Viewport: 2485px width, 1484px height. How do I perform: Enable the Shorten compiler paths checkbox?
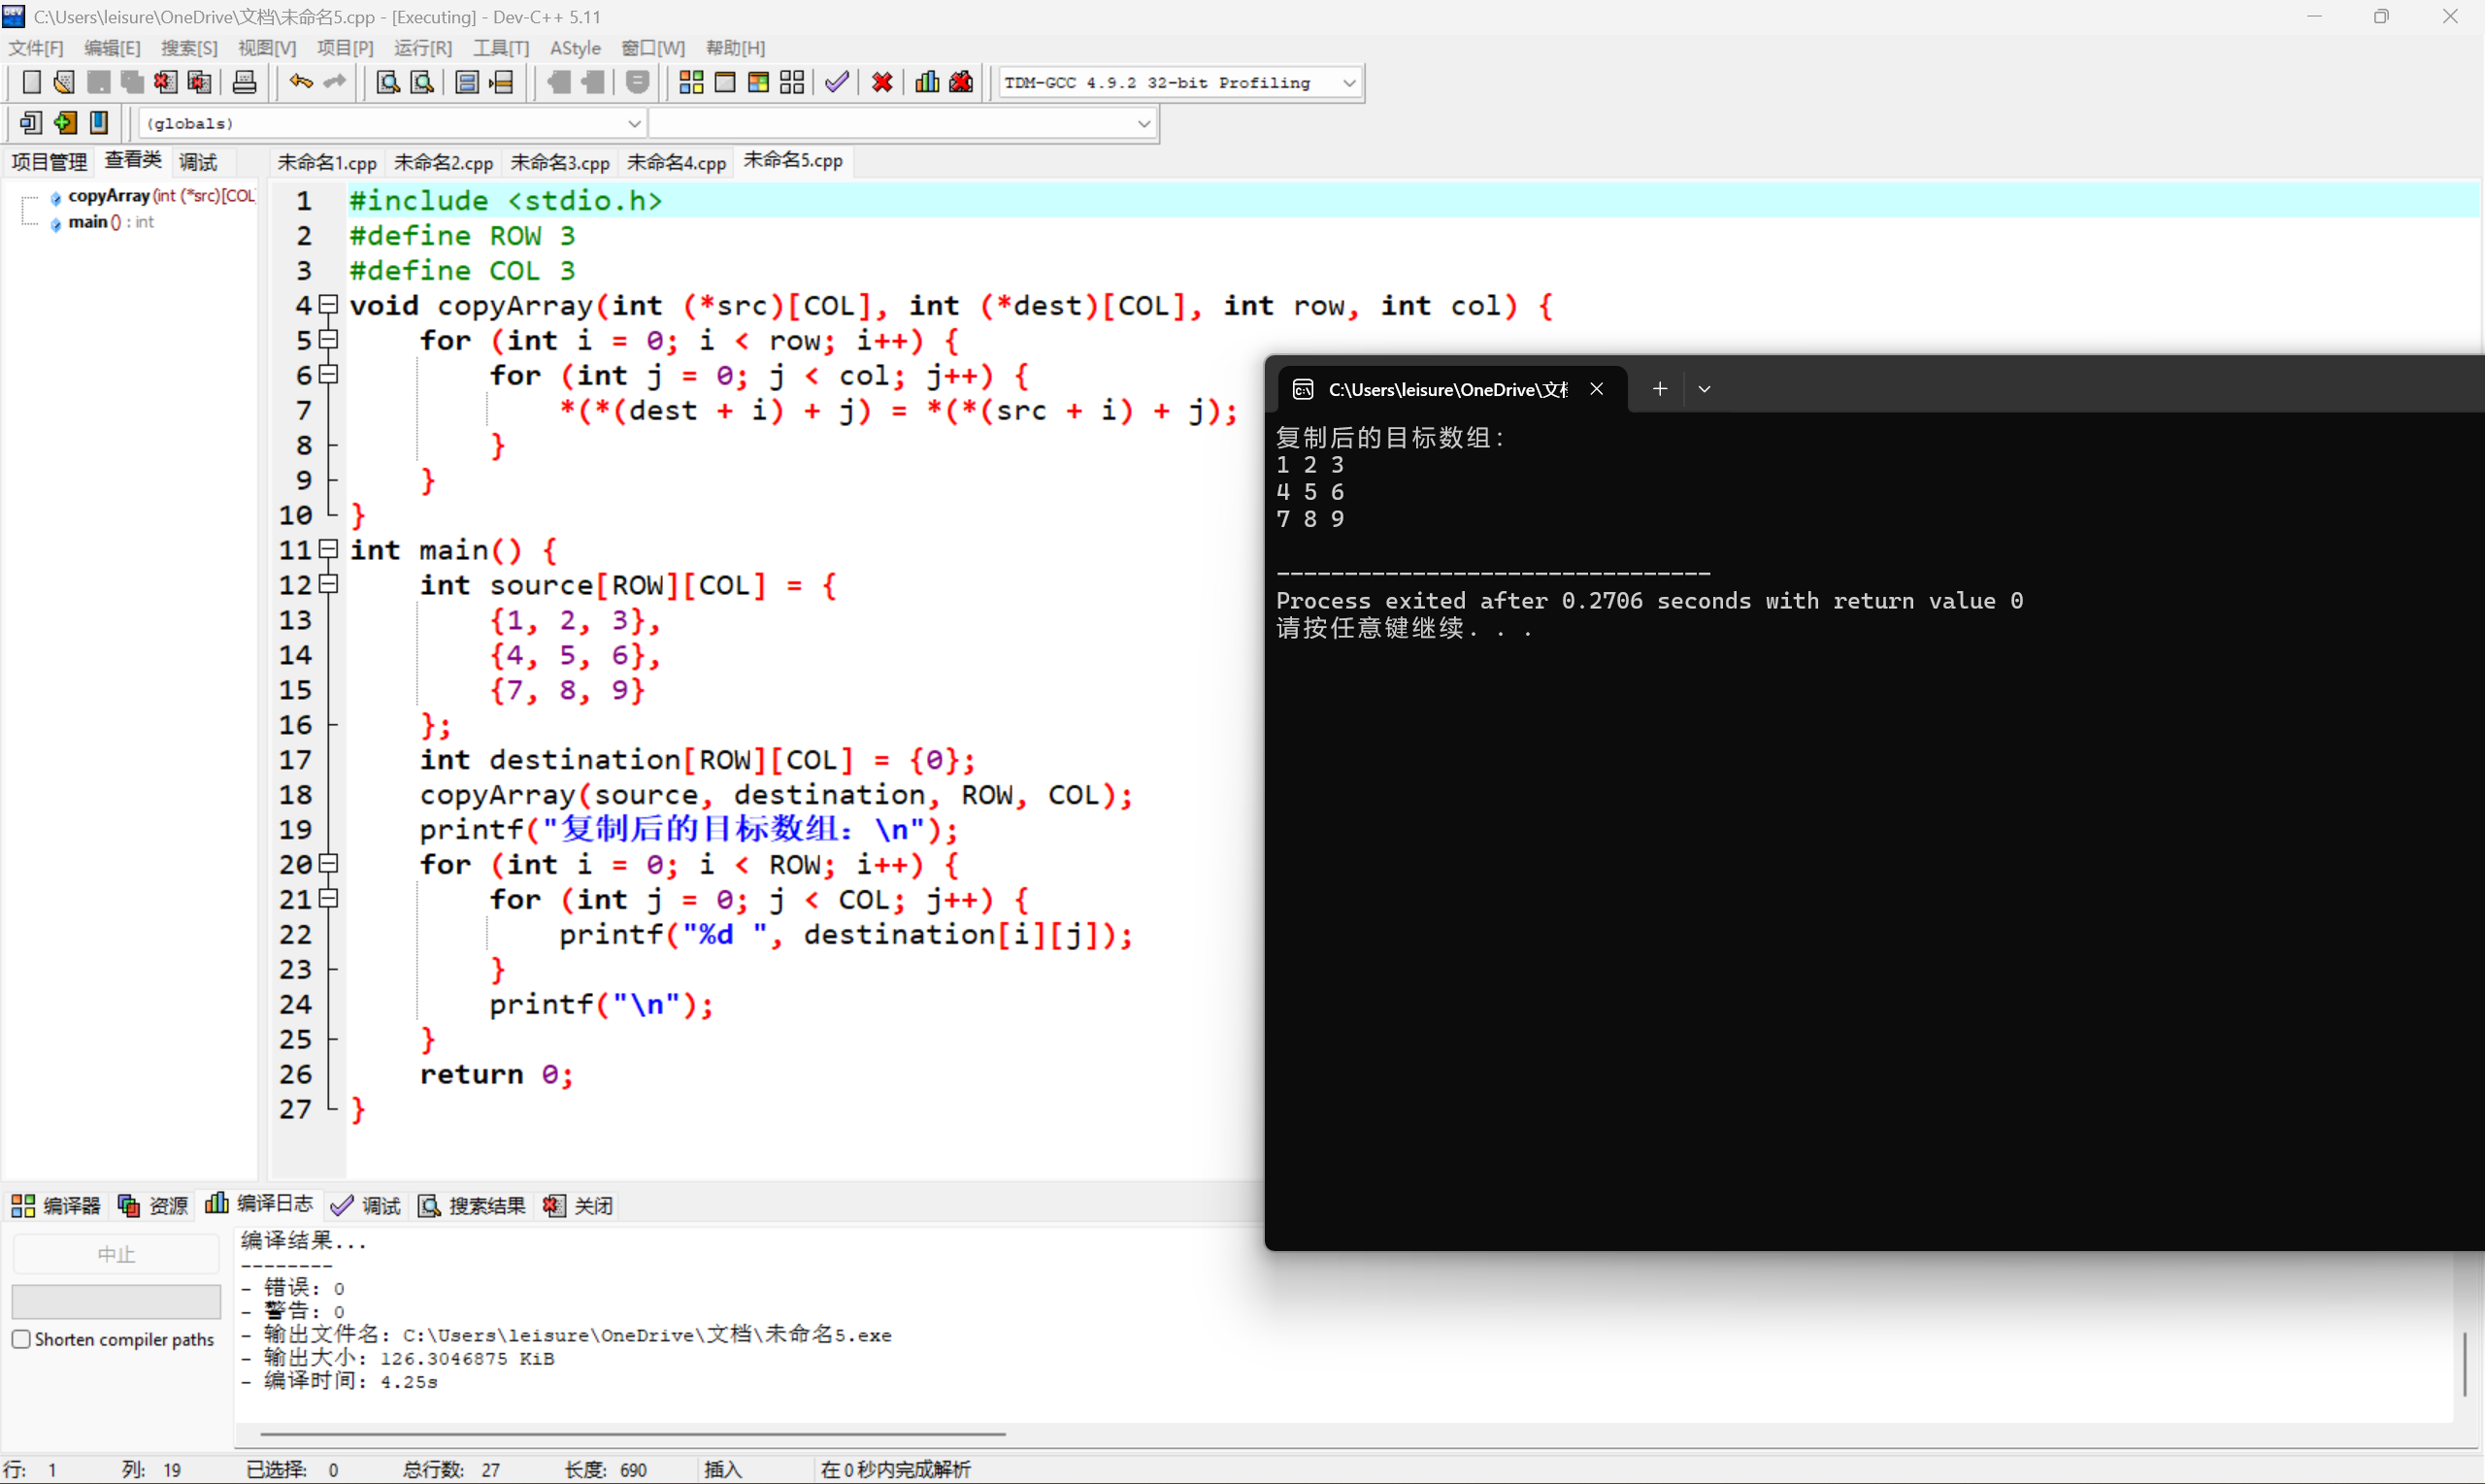coord(21,1339)
